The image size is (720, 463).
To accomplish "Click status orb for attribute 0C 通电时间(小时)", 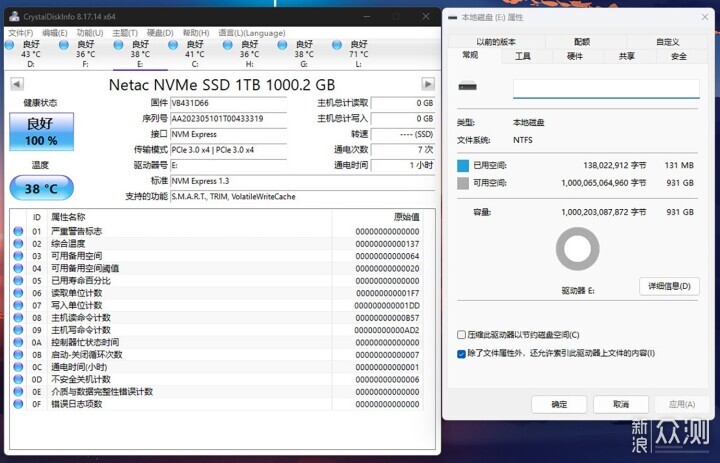I will tap(18, 367).
